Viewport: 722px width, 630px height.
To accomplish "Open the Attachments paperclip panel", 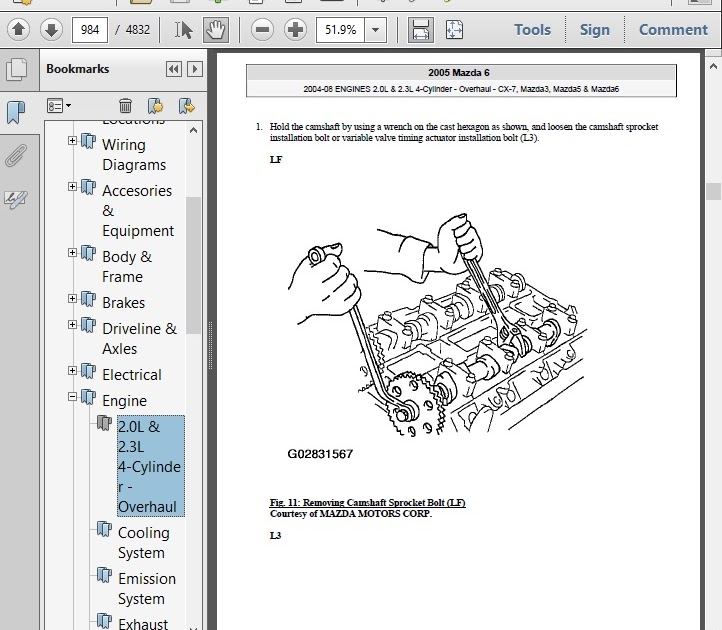I will [16, 155].
